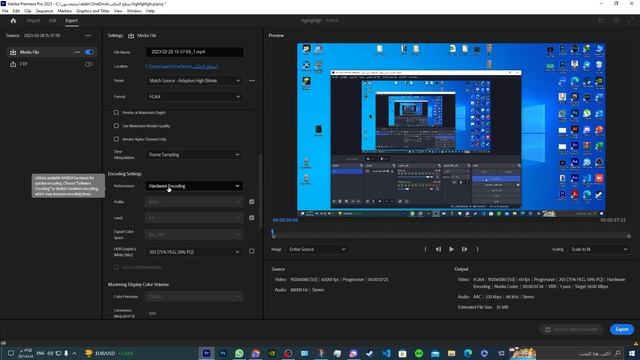The width and height of the screenshot is (640, 360).
Task: Uncheck the Level match-source checkbox
Action: tap(251, 218)
